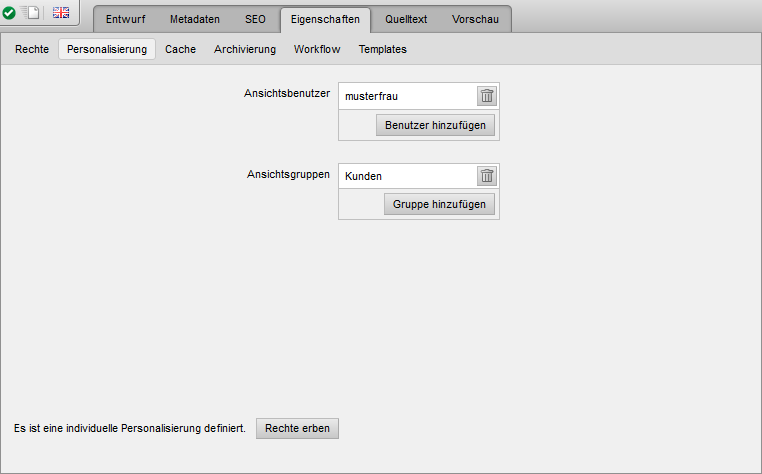Click the green checkmark status icon
The width and height of the screenshot is (762, 474).
9,13
